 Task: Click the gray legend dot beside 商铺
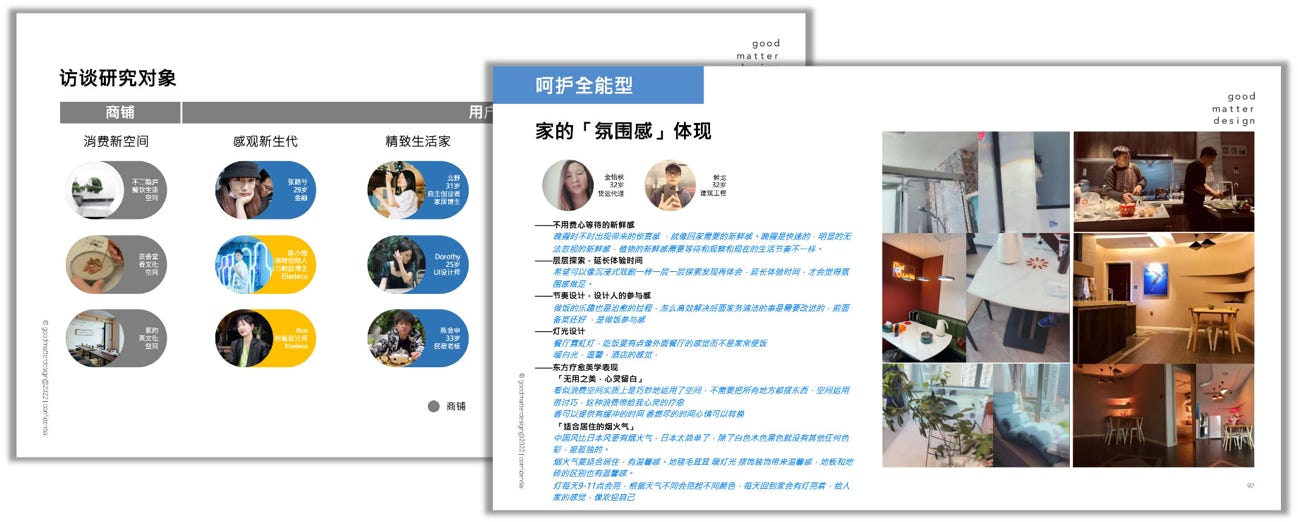click(433, 406)
